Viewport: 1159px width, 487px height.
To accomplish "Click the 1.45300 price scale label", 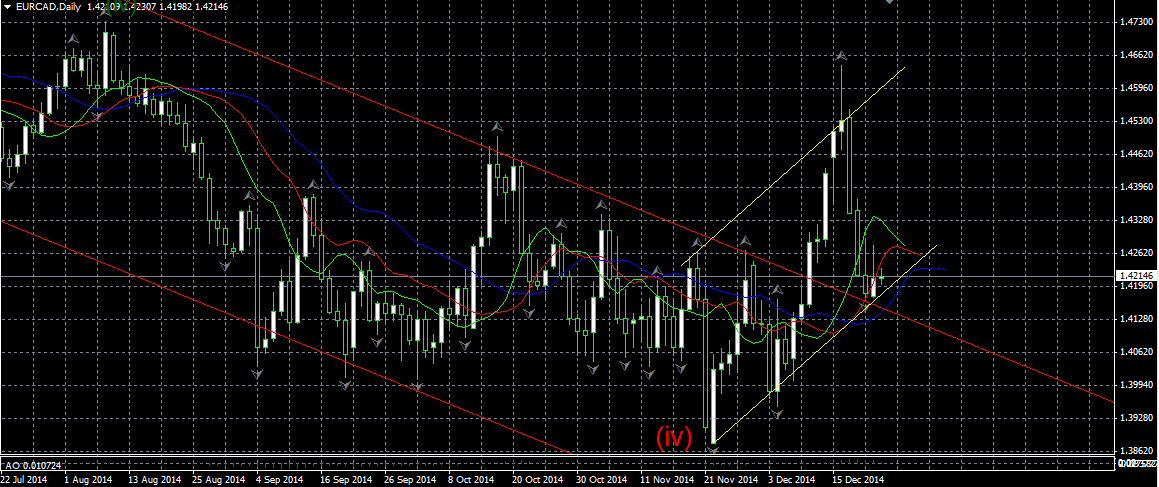I will tap(1135, 121).
